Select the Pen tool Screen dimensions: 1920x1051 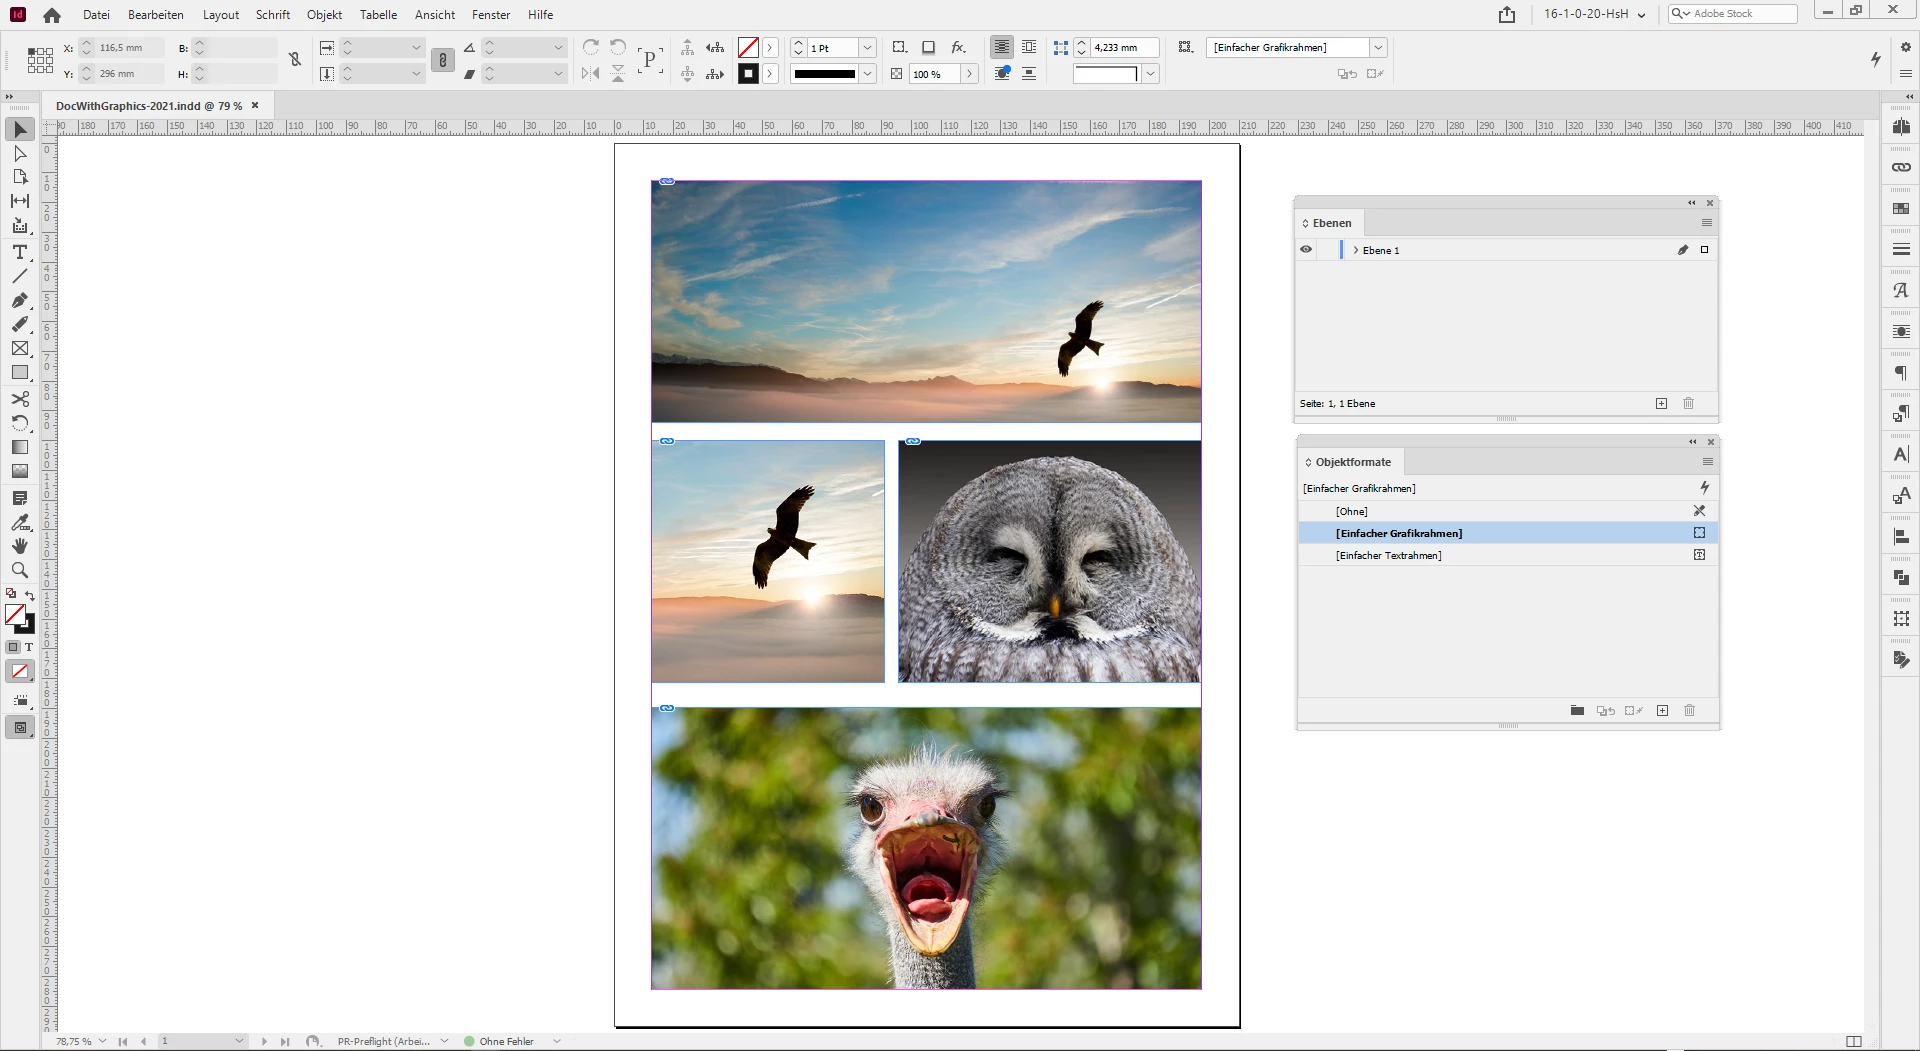point(20,300)
